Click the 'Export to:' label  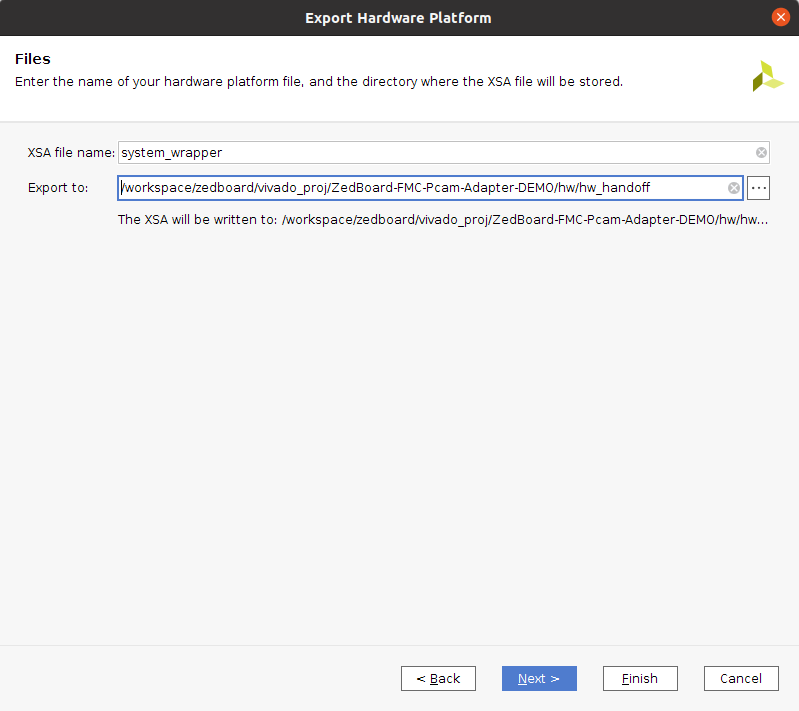(x=58, y=188)
